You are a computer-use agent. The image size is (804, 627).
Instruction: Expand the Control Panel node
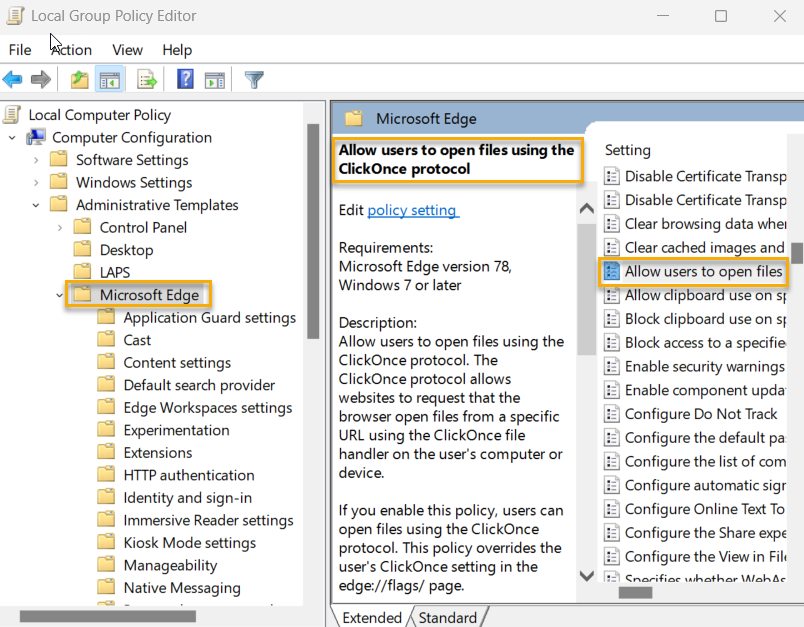click(x=59, y=227)
